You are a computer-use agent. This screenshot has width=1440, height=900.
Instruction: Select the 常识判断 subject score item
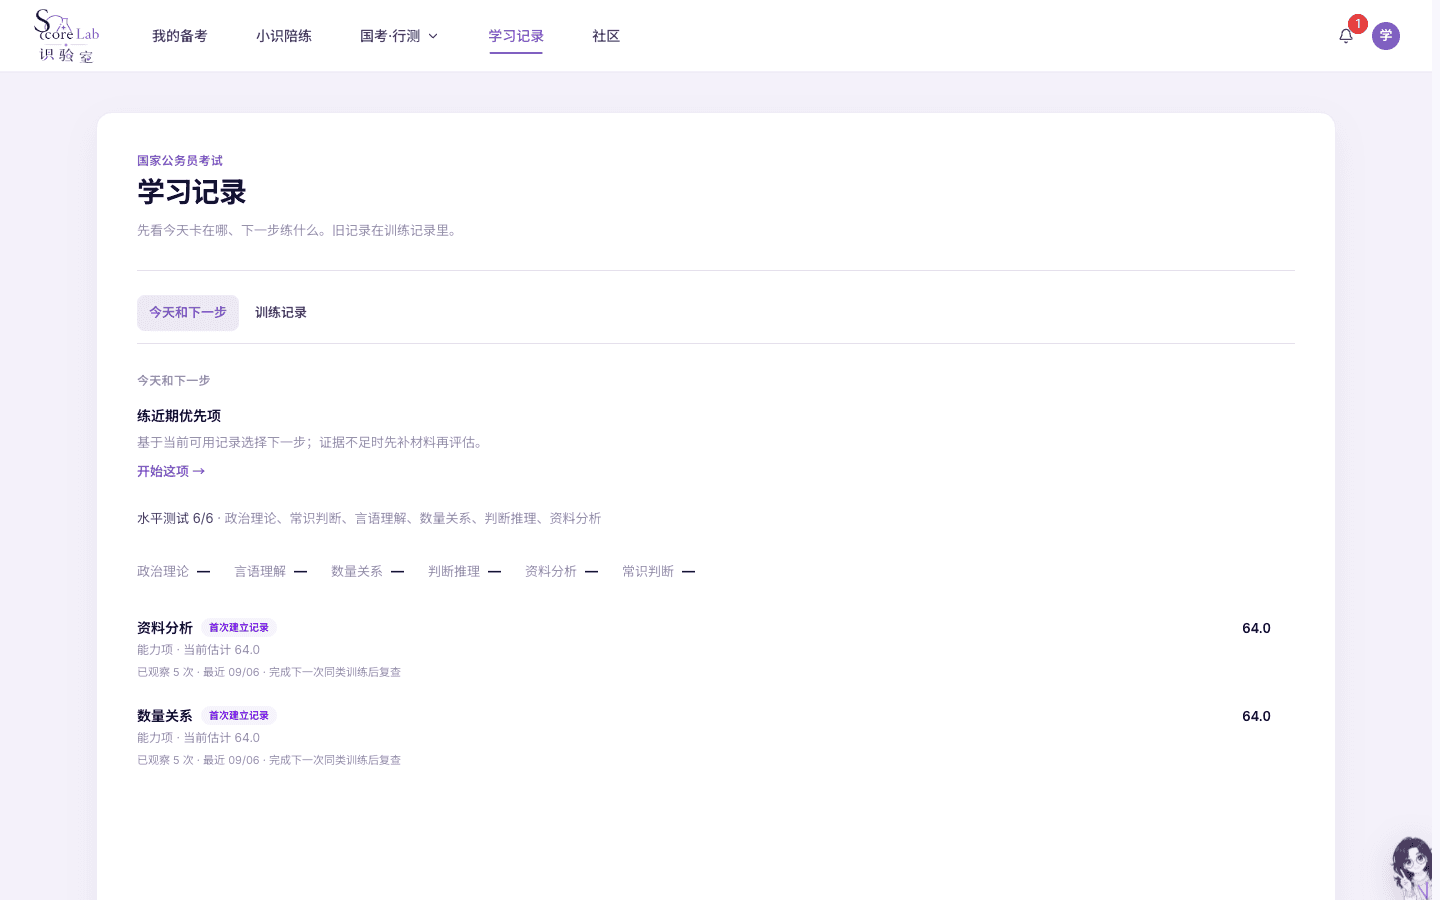[x=659, y=571]
